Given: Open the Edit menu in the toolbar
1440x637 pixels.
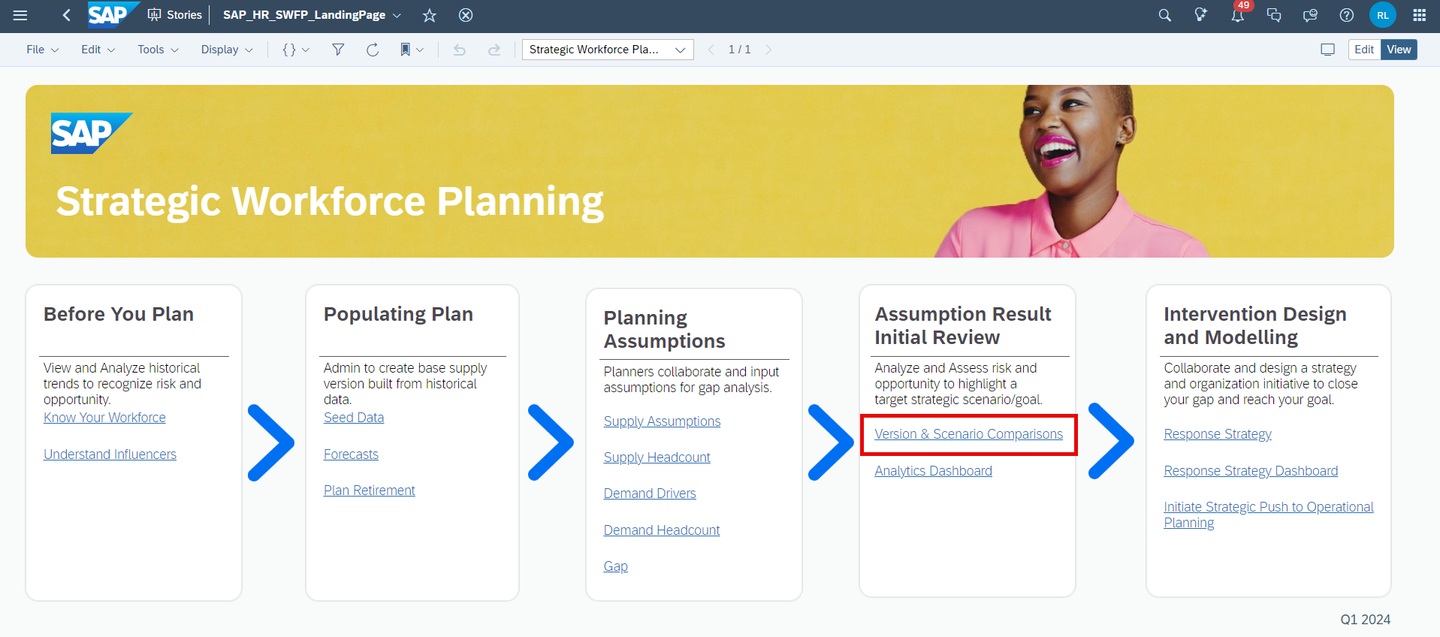Looking at the screenshot, I should pos(98,49).
